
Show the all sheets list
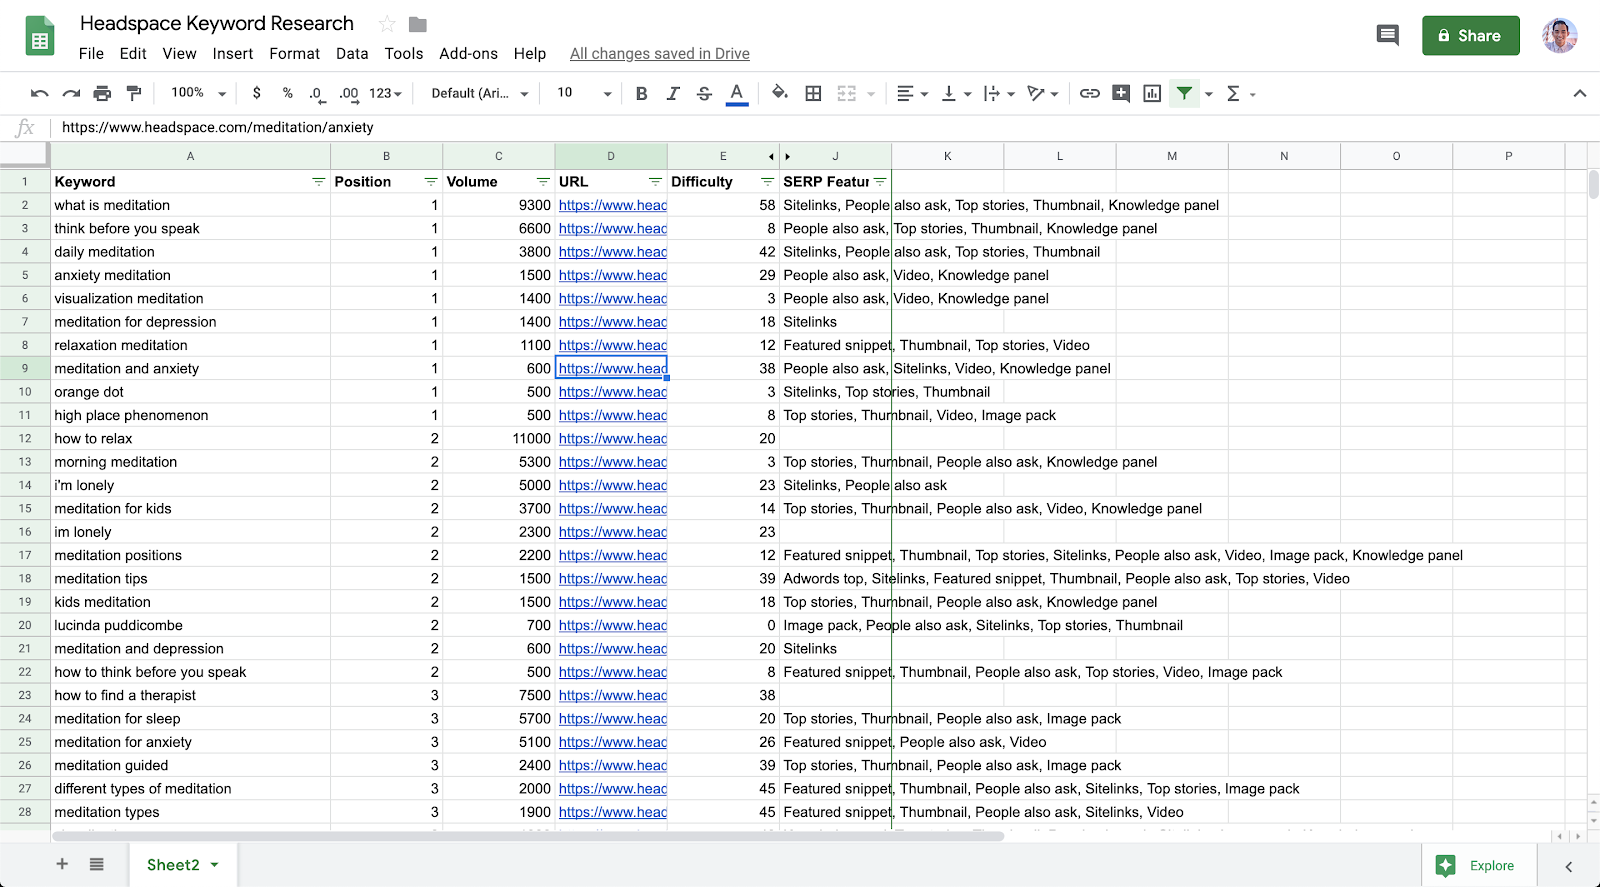click(96, 865)
